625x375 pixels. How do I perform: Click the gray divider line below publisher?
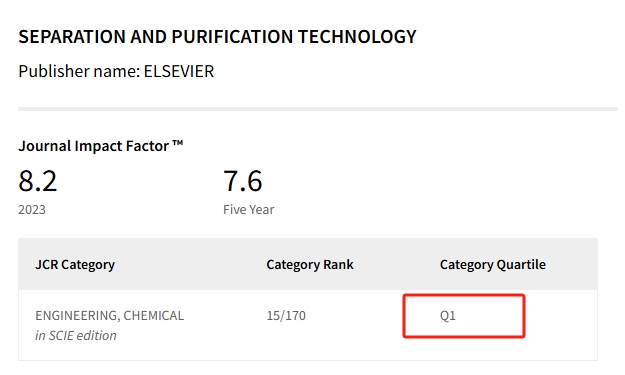click(x=318, y=109)
